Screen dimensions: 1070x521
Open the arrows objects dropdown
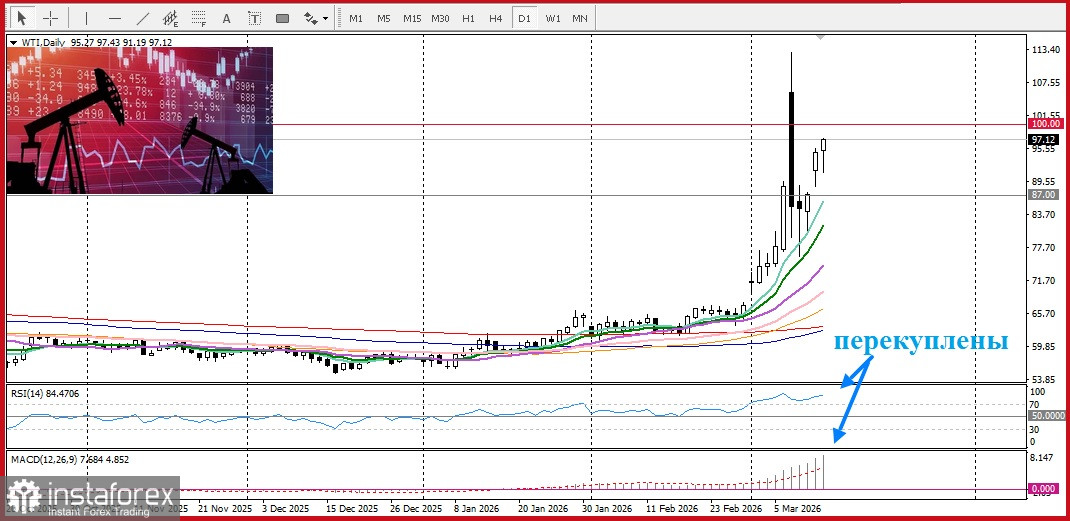tap(315, 18)
